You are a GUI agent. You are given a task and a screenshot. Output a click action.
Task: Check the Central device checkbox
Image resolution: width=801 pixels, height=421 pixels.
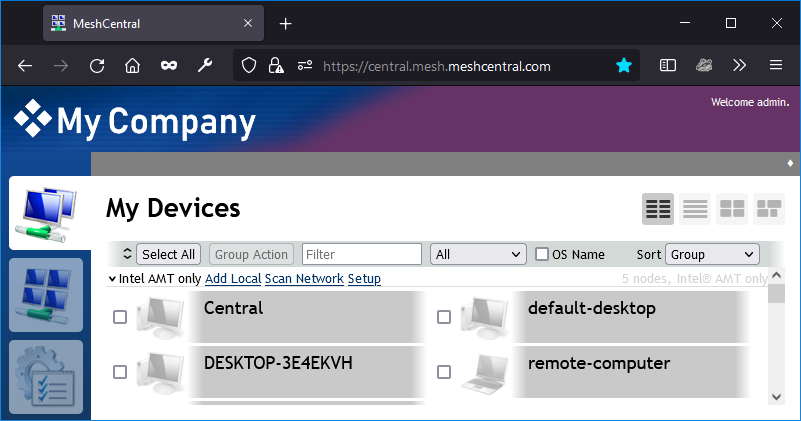coord(120,317)
